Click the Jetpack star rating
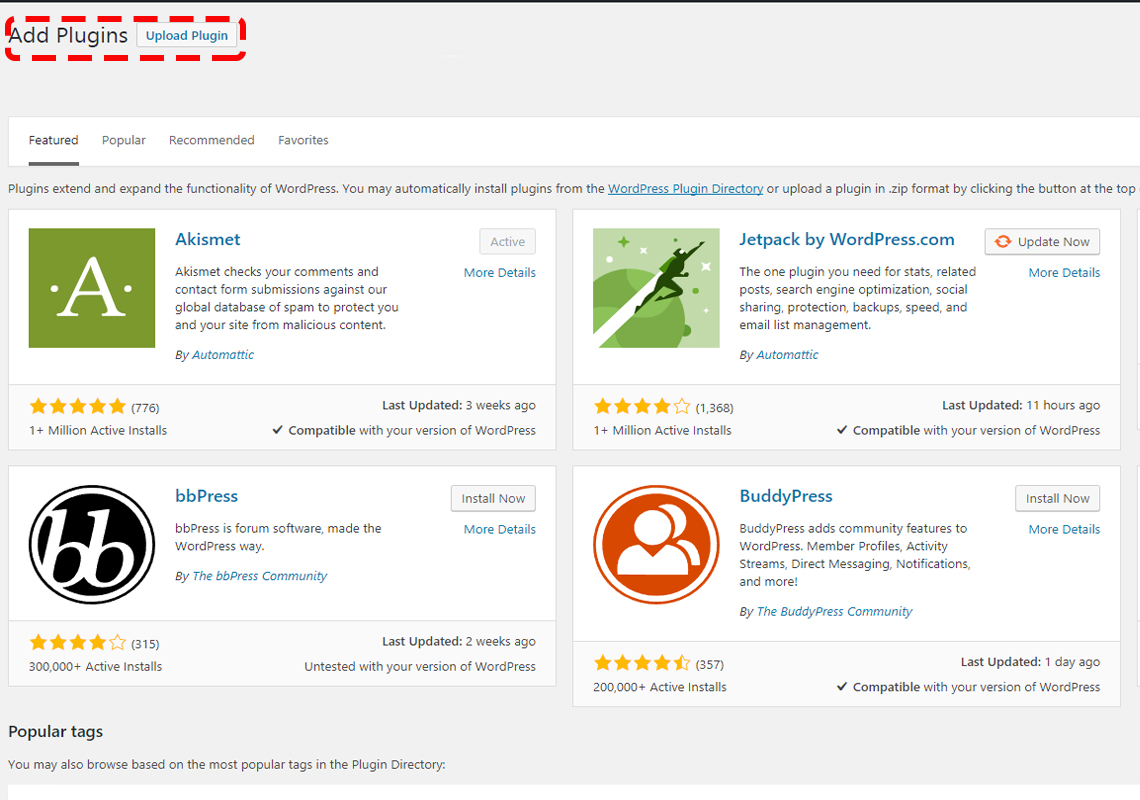 (x=642, y=407)
